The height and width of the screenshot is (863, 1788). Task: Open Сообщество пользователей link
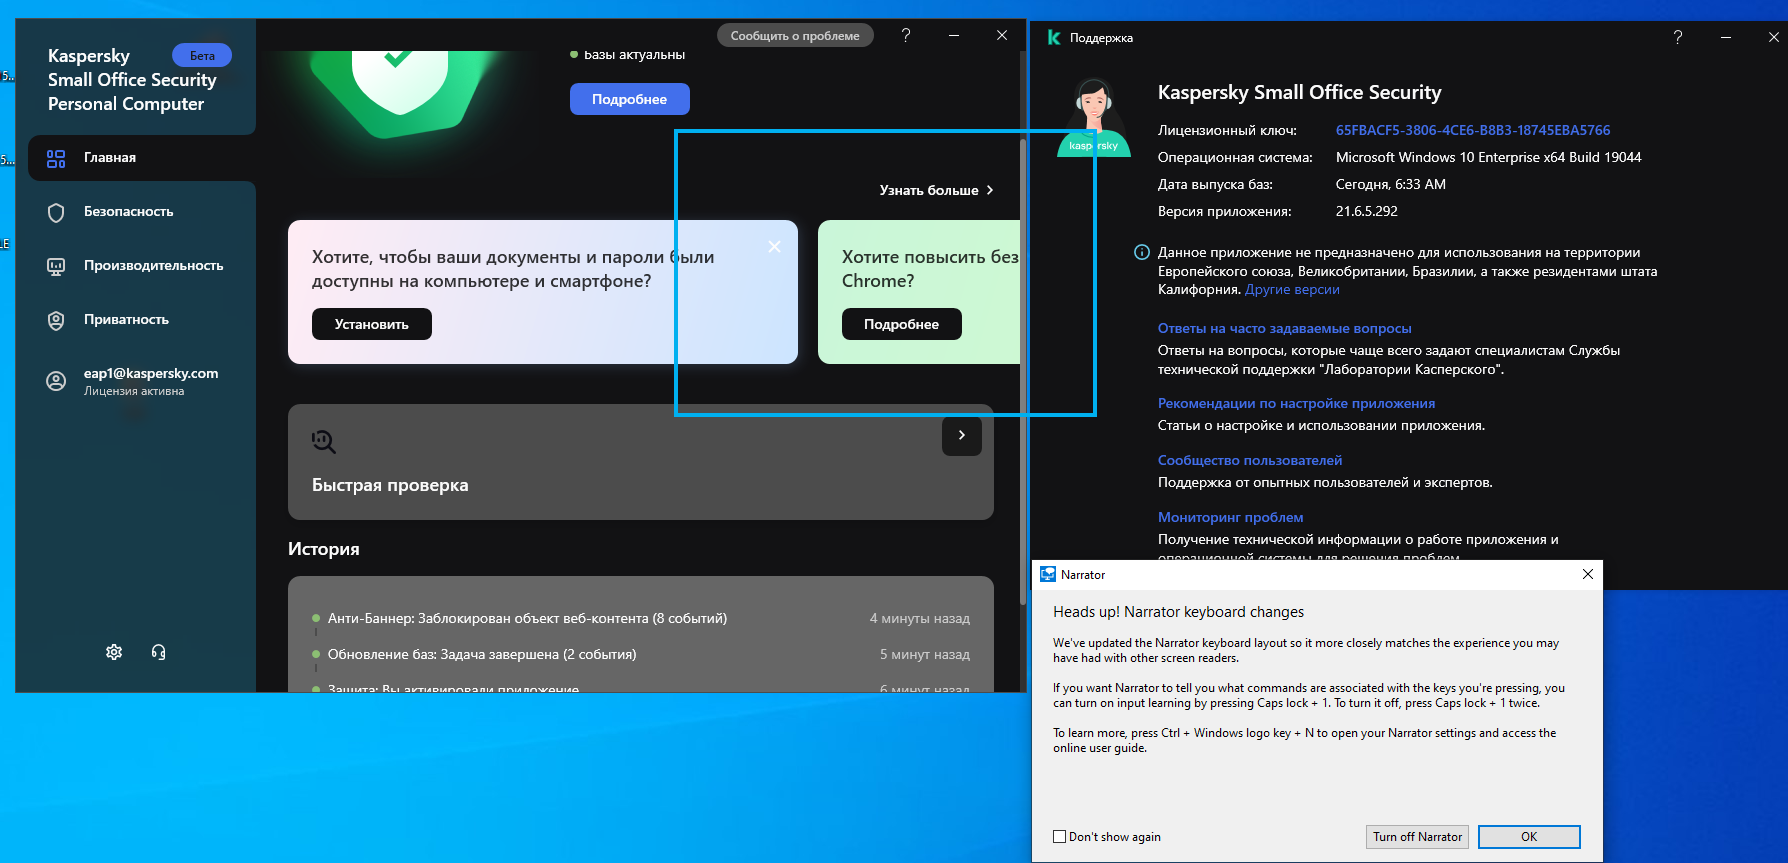click(x=1250, y=460)
